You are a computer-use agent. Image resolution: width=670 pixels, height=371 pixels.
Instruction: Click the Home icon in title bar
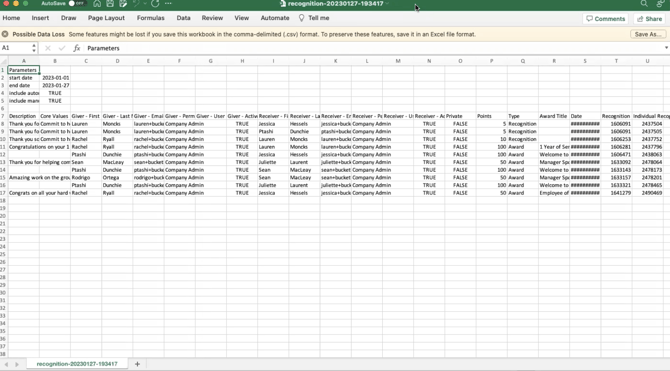[x=97, y=3]
